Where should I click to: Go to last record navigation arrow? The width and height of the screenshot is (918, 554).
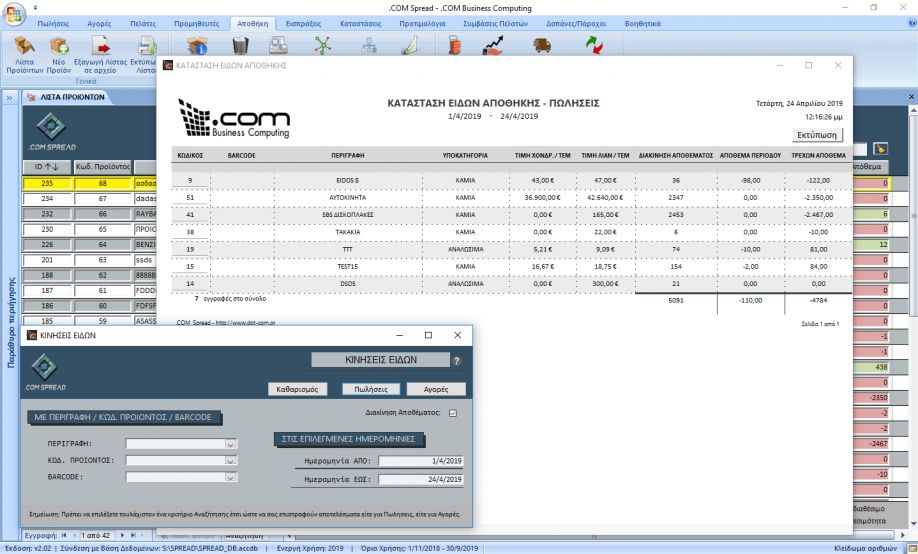133,535
